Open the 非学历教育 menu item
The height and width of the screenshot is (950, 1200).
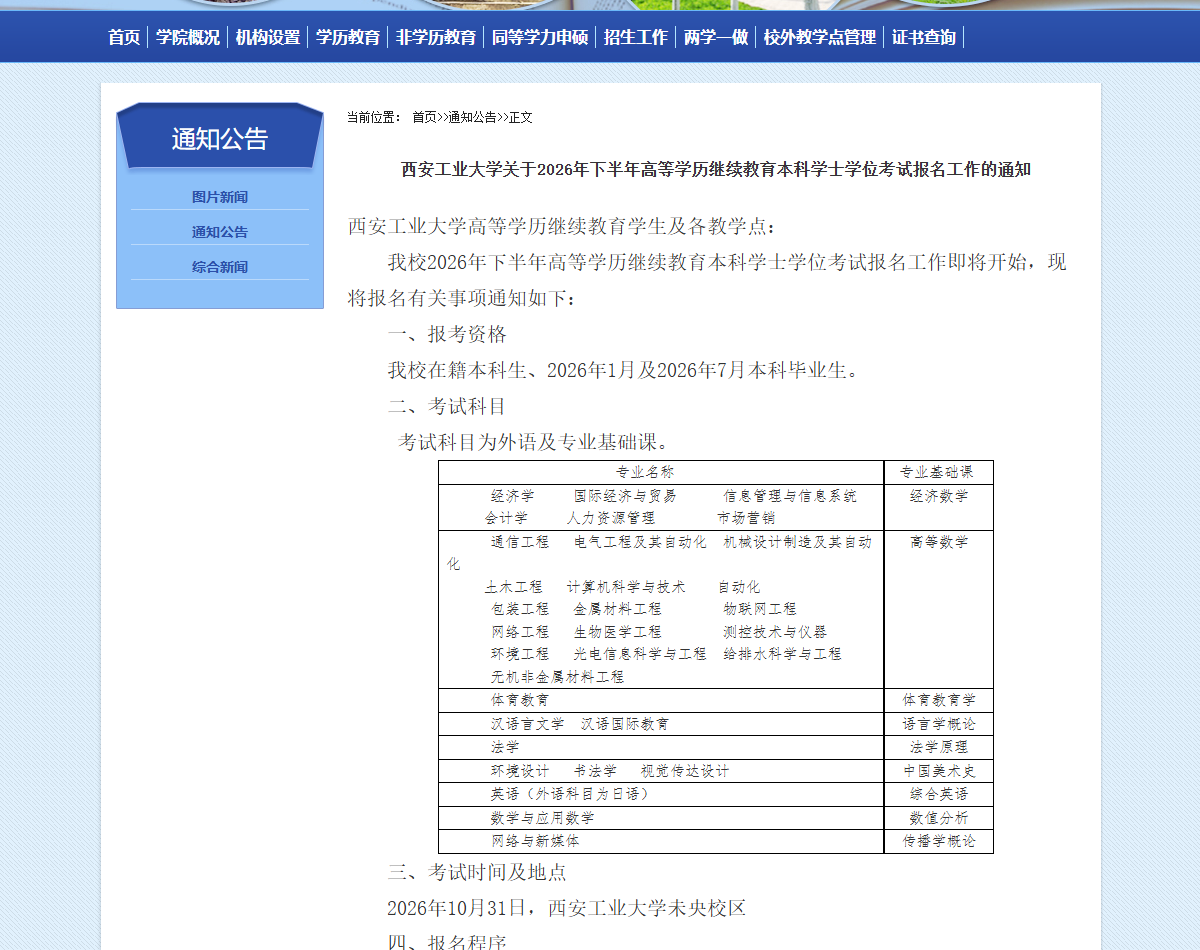(x=436, y=37)
